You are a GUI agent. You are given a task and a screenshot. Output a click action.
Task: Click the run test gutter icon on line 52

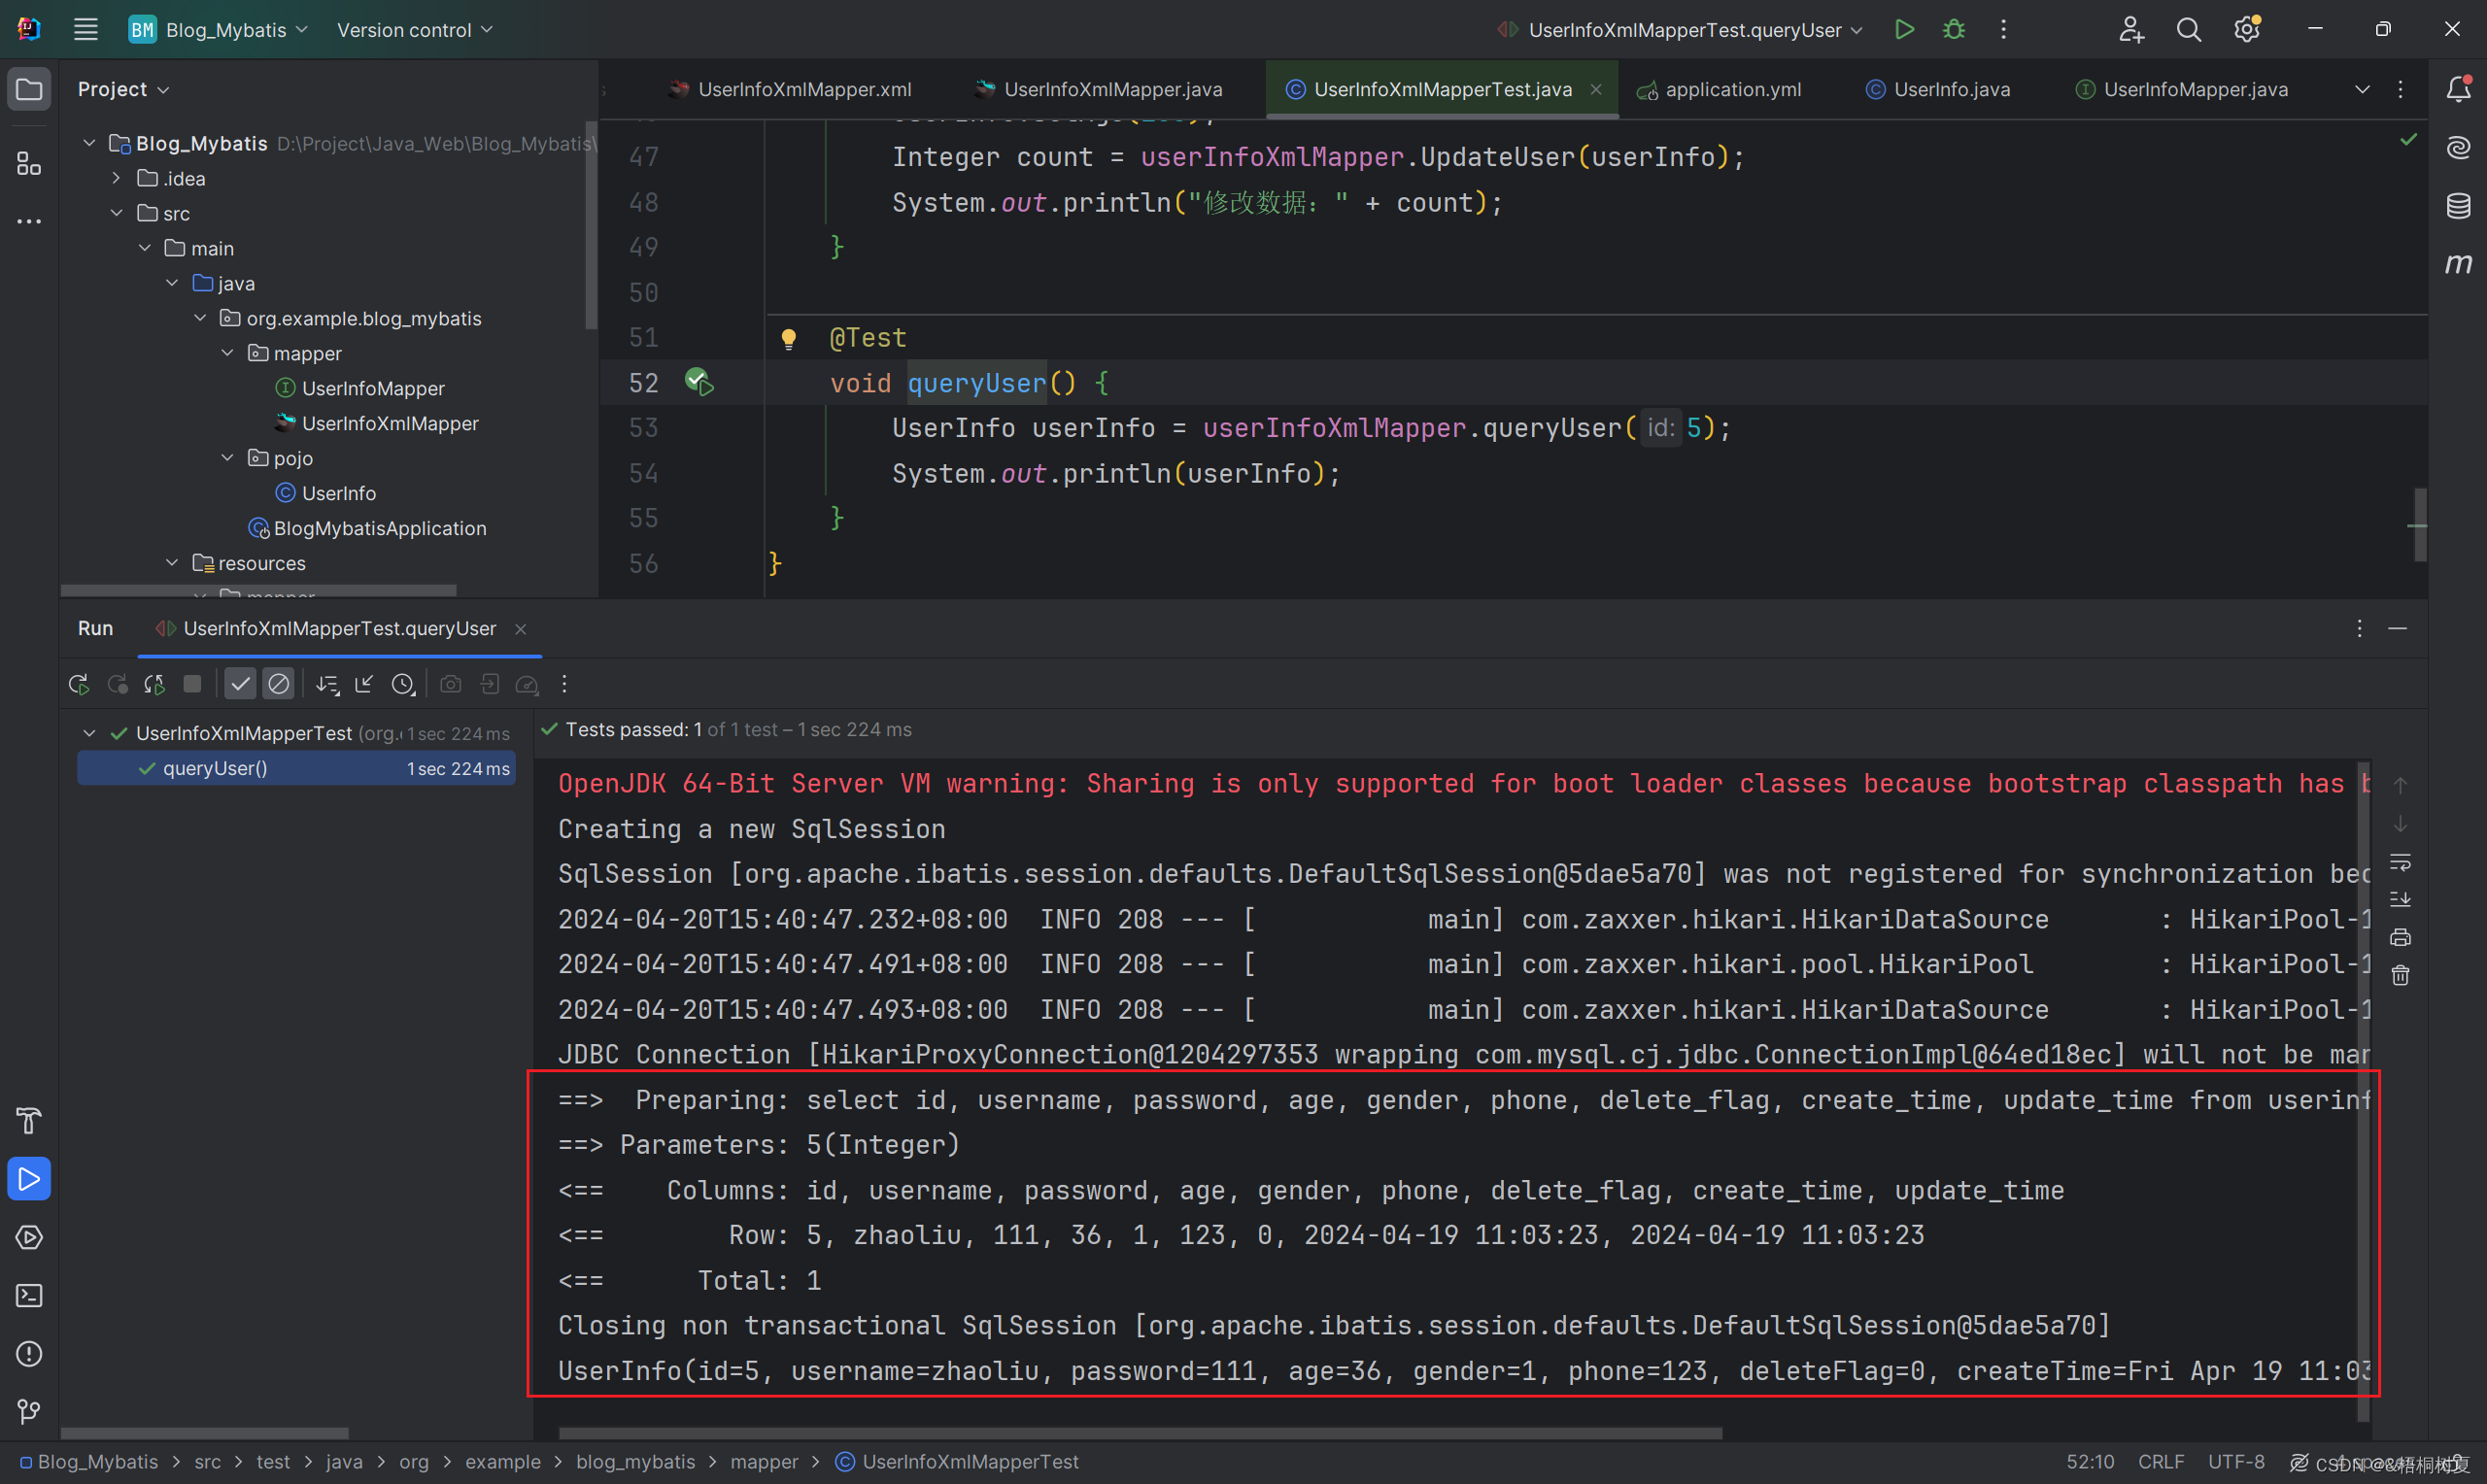698,382
